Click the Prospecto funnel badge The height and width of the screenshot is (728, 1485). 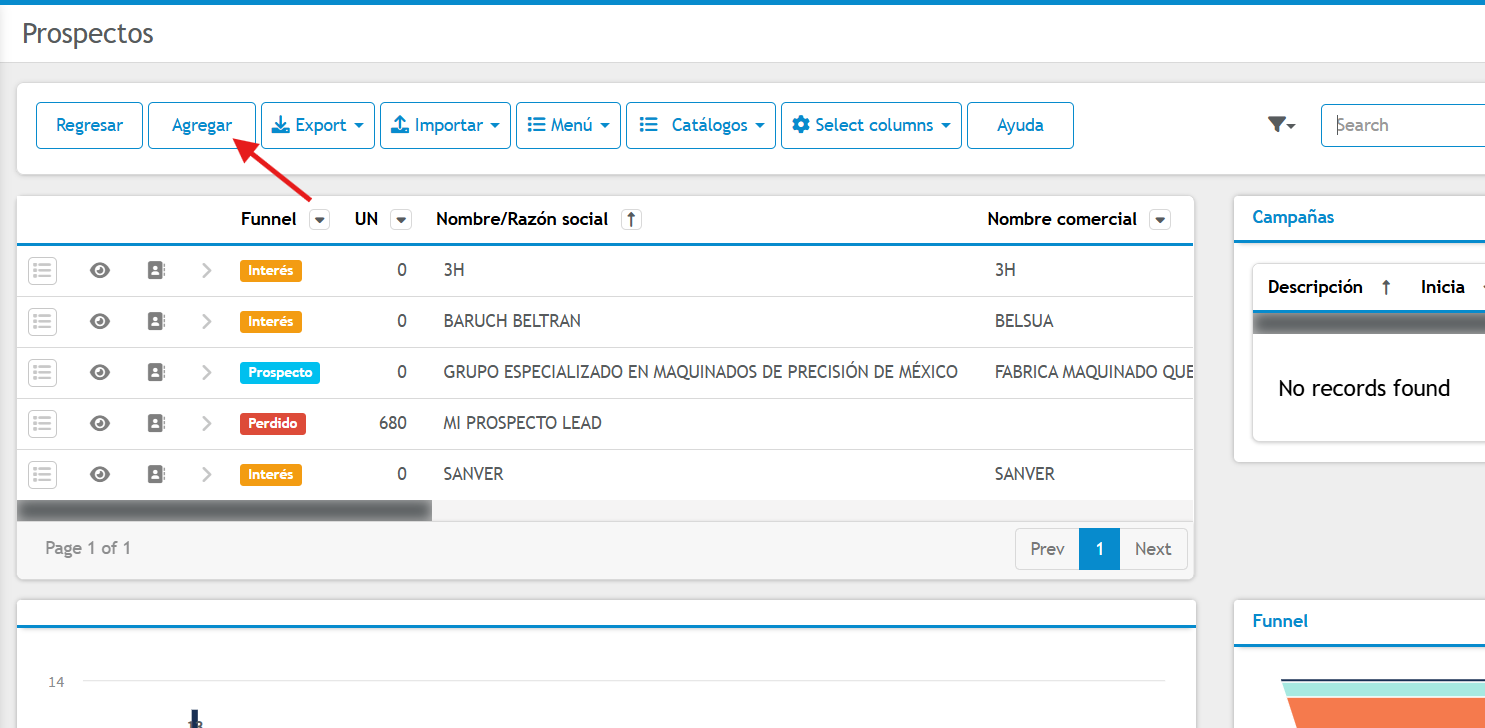[280, 372]
